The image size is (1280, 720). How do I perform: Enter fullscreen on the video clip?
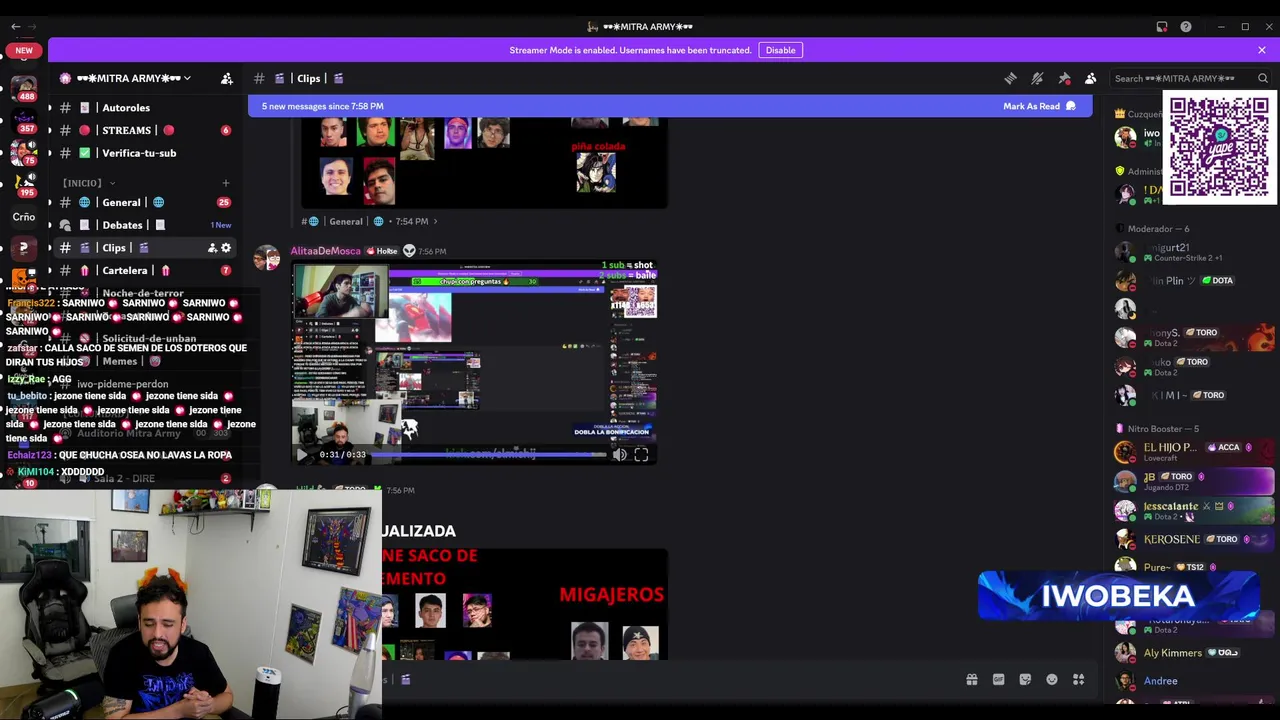(x=641, y=455)
